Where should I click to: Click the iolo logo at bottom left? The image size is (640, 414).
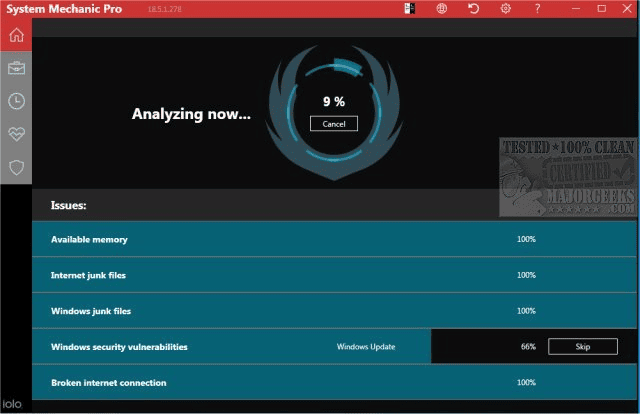click(13, 405)
